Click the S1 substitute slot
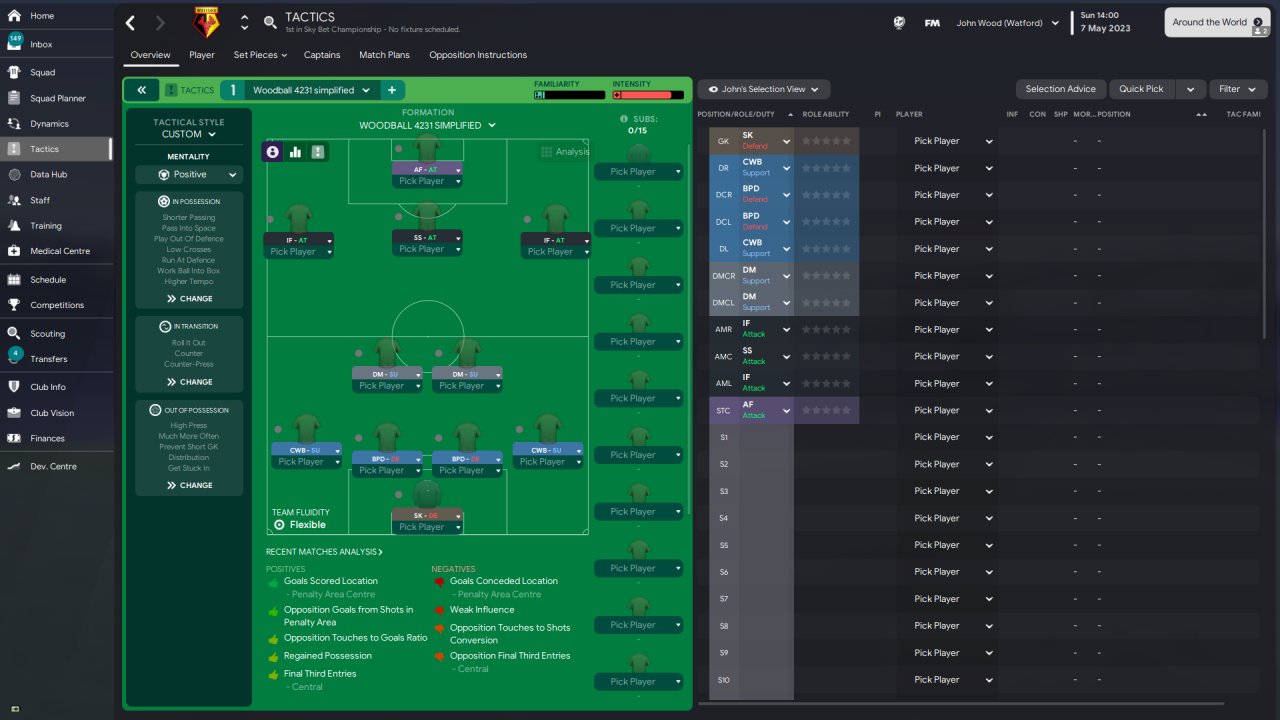This screenshot has width=1280, height=720. (x=724, y=438)
